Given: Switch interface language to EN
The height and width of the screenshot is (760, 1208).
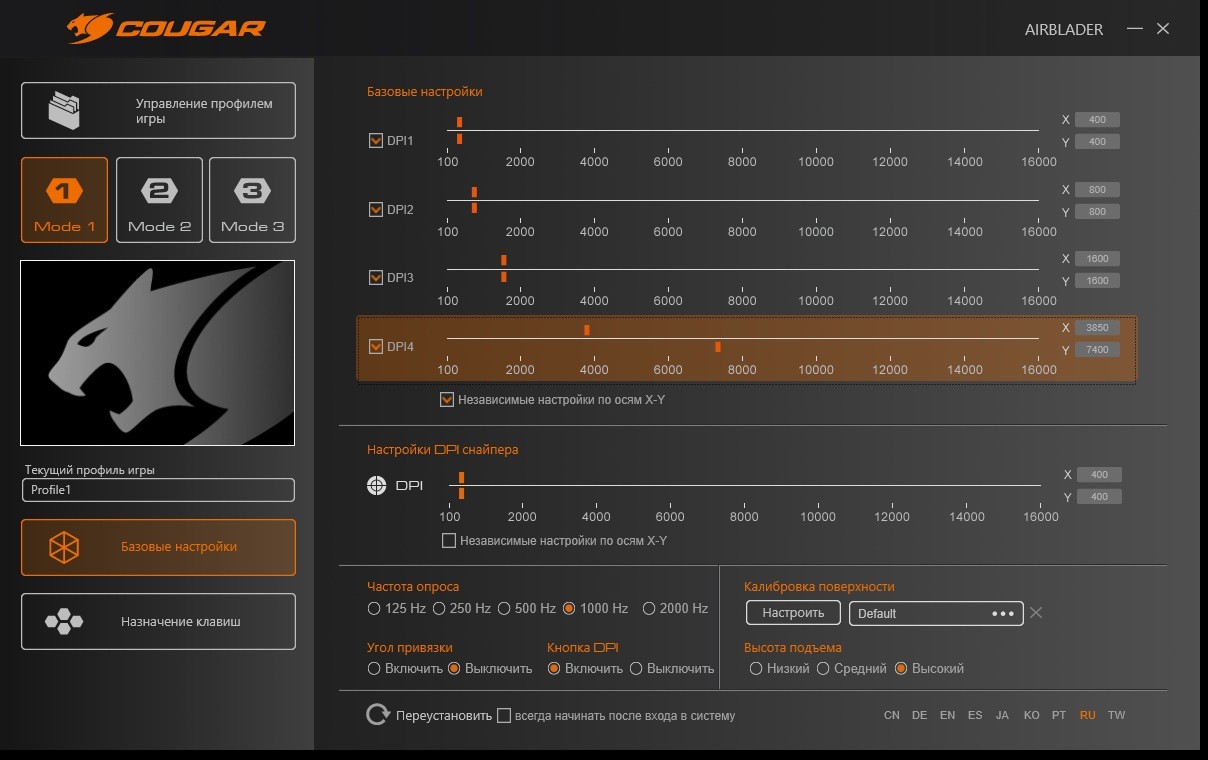Looking at the screenshot, I should [947, 716].
